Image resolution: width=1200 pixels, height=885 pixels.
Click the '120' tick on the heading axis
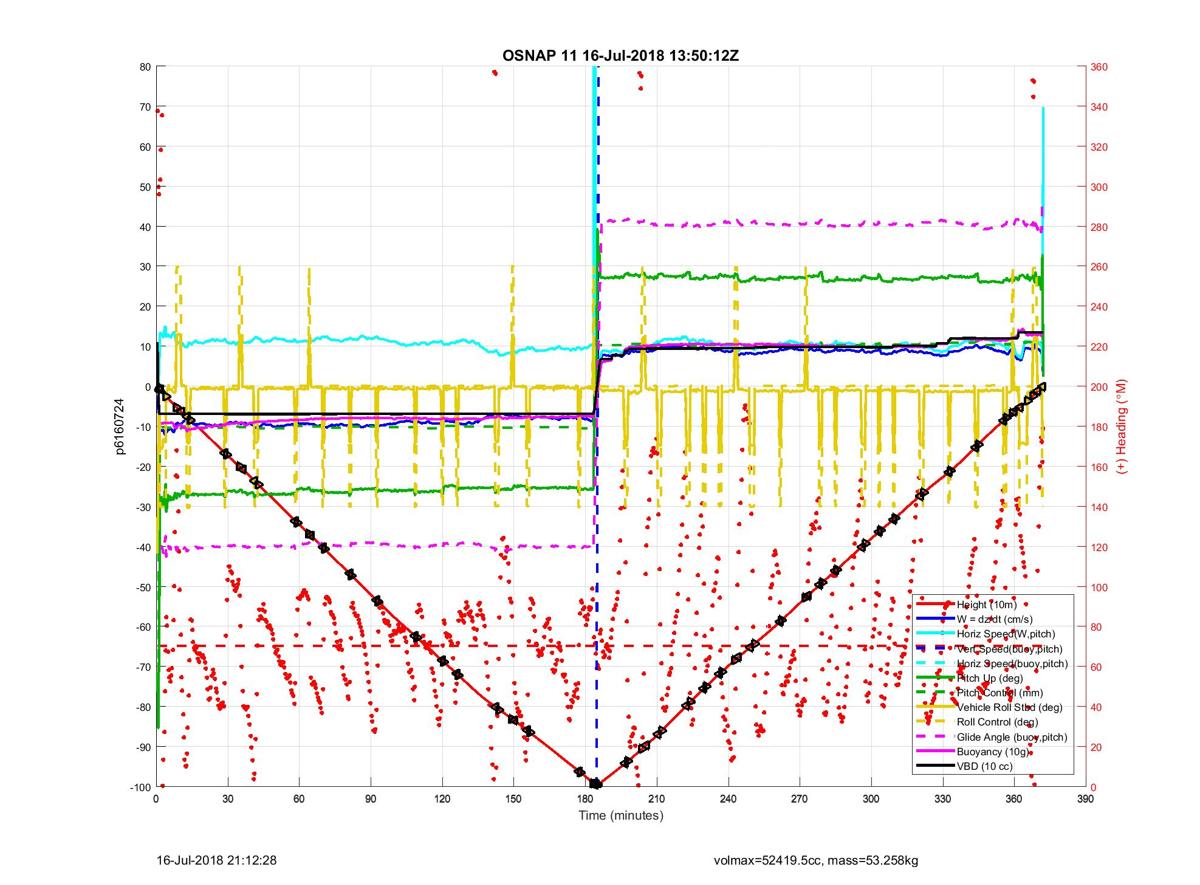click(1100, 547)
